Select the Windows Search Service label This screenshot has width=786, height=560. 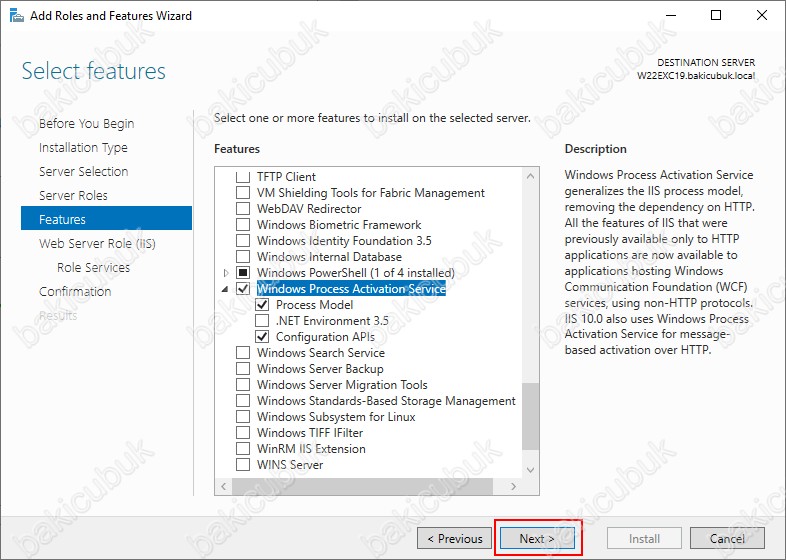click(x=321, y=353)
